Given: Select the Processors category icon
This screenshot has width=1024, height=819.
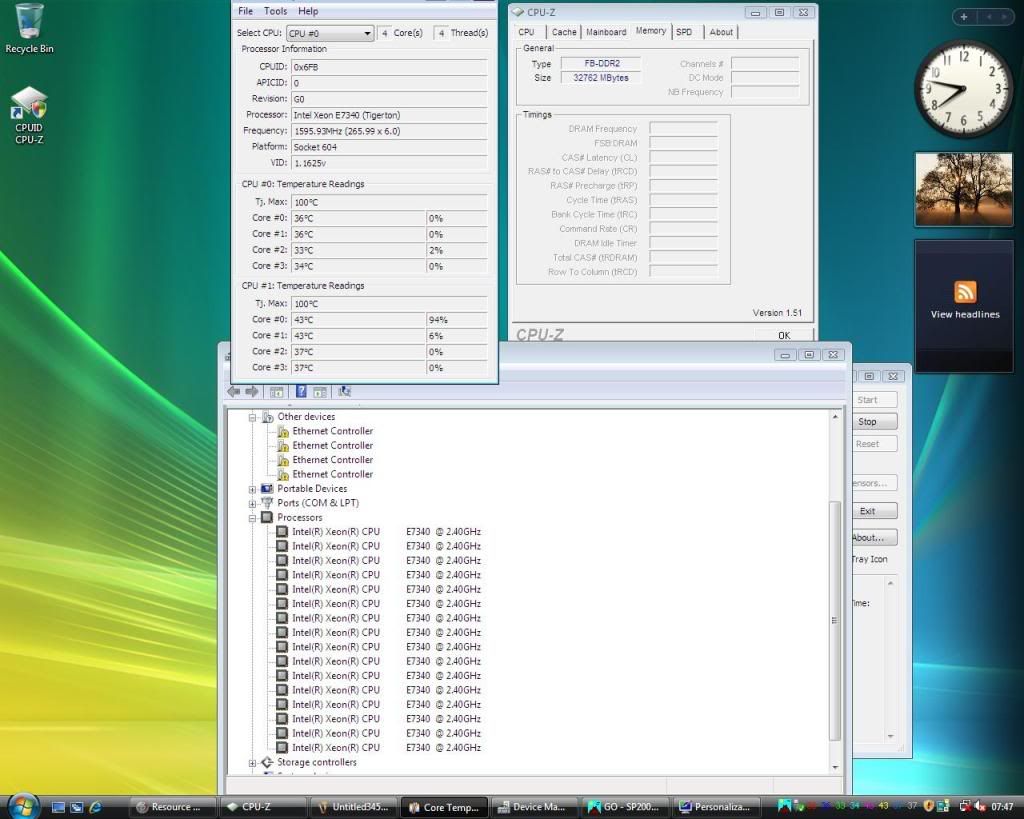Looking at the screenshot, I should 267,517.
